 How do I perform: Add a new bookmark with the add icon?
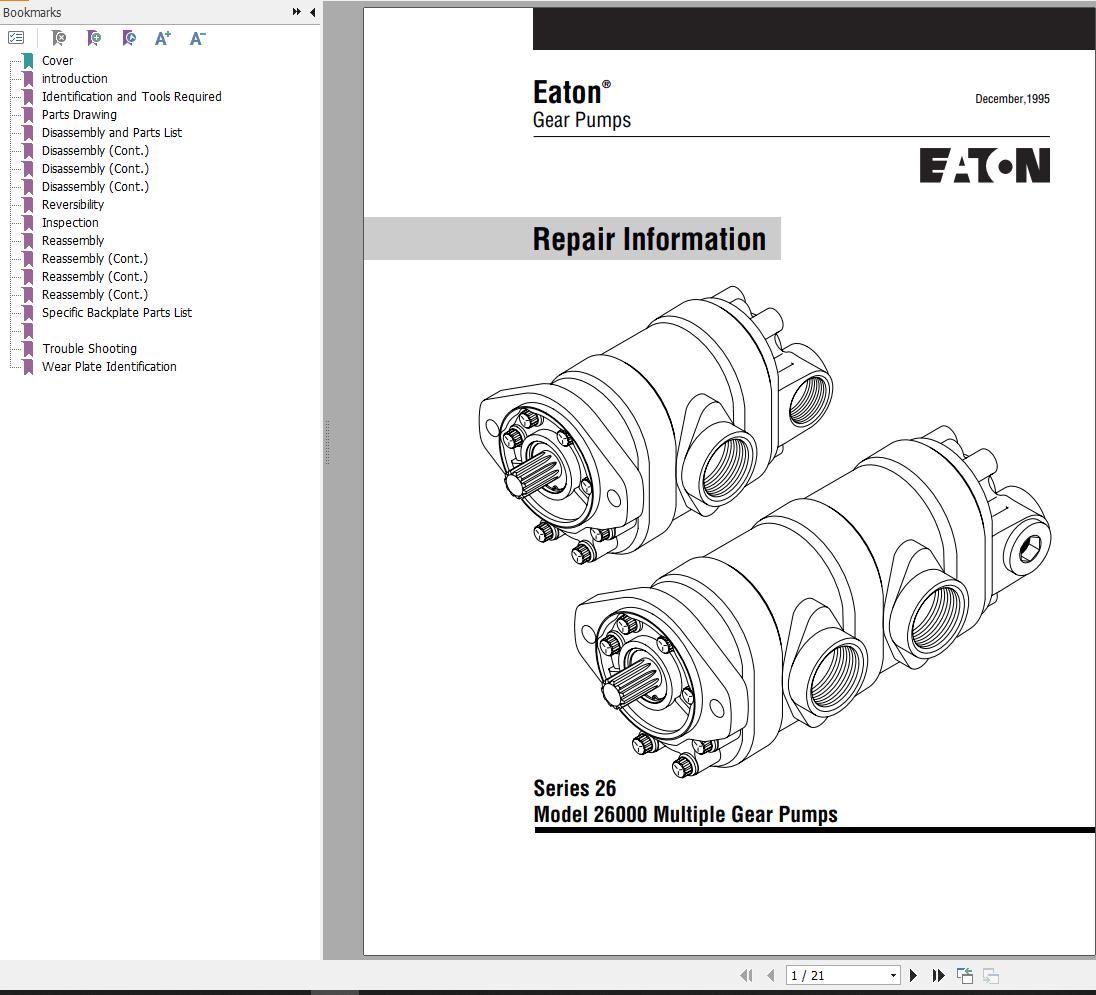pos(93,38)
